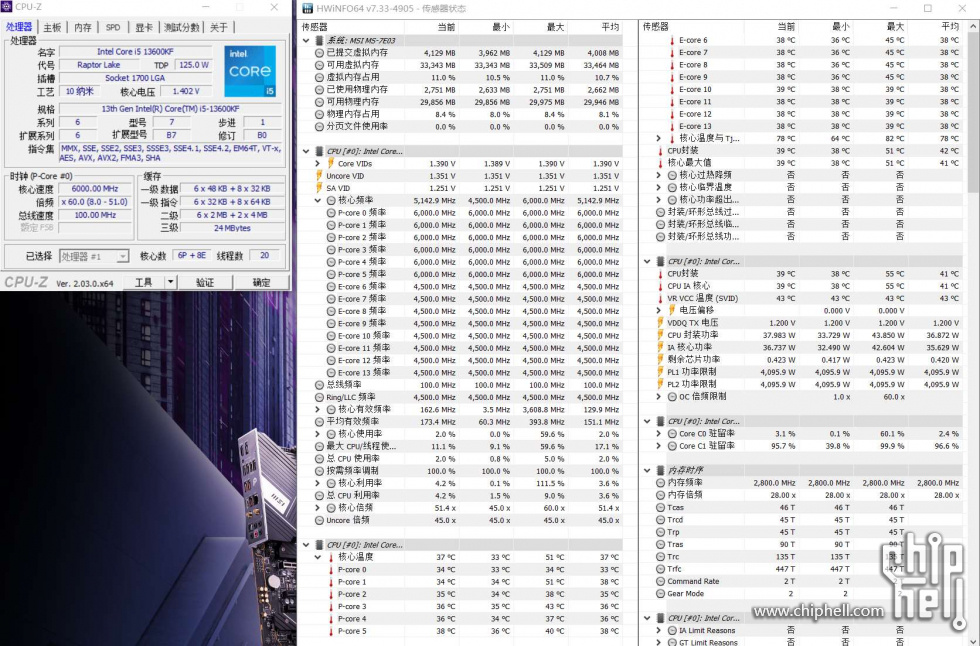Click the chip icon of 内存时序 group

(660, 470)
